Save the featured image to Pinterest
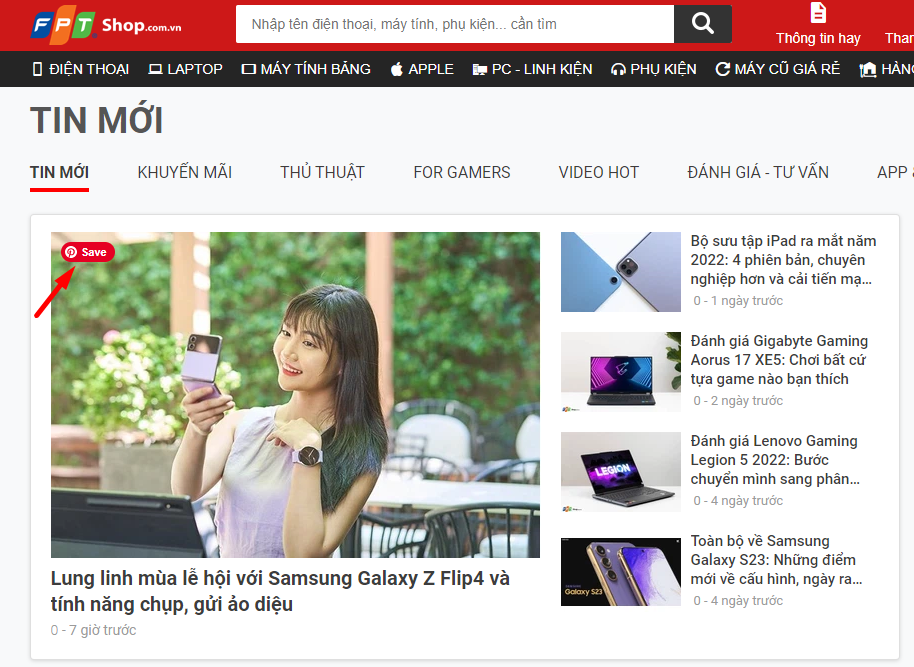The image size is (914, 667). tap(87, 252)
